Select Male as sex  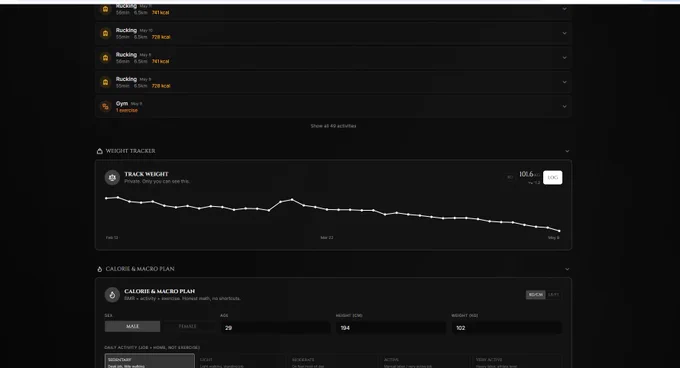pos(132,326)
